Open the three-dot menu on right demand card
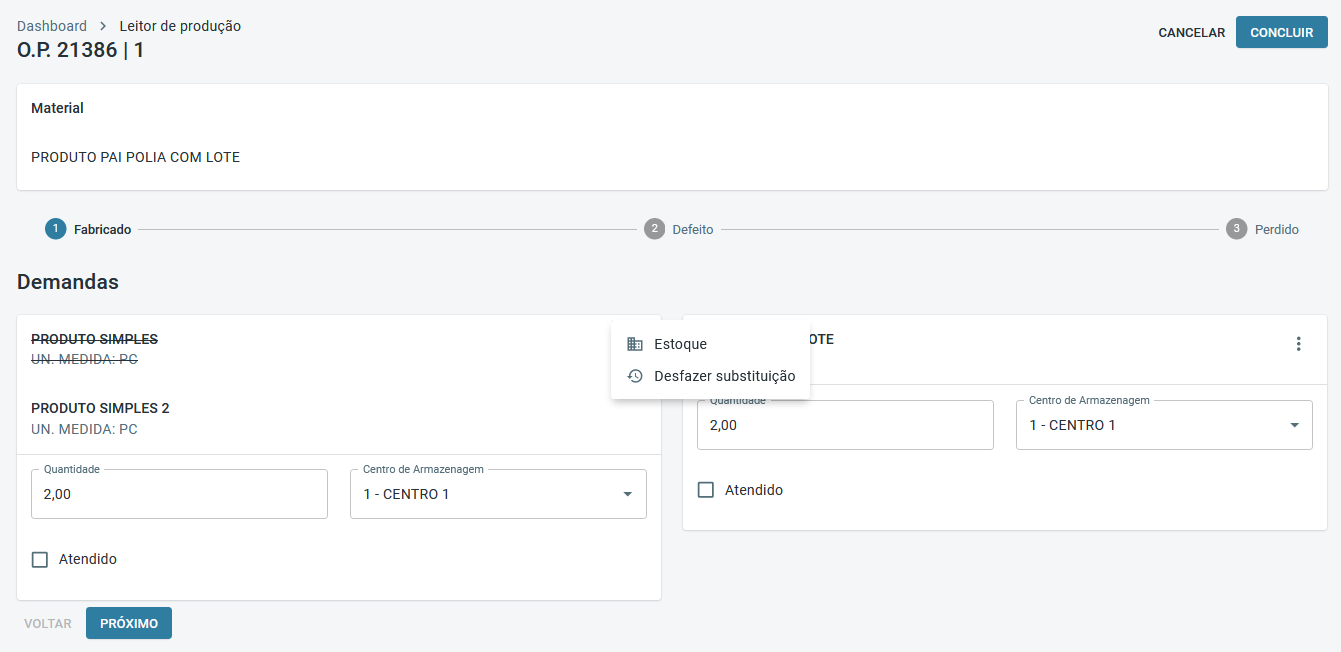 (1298, 344)
